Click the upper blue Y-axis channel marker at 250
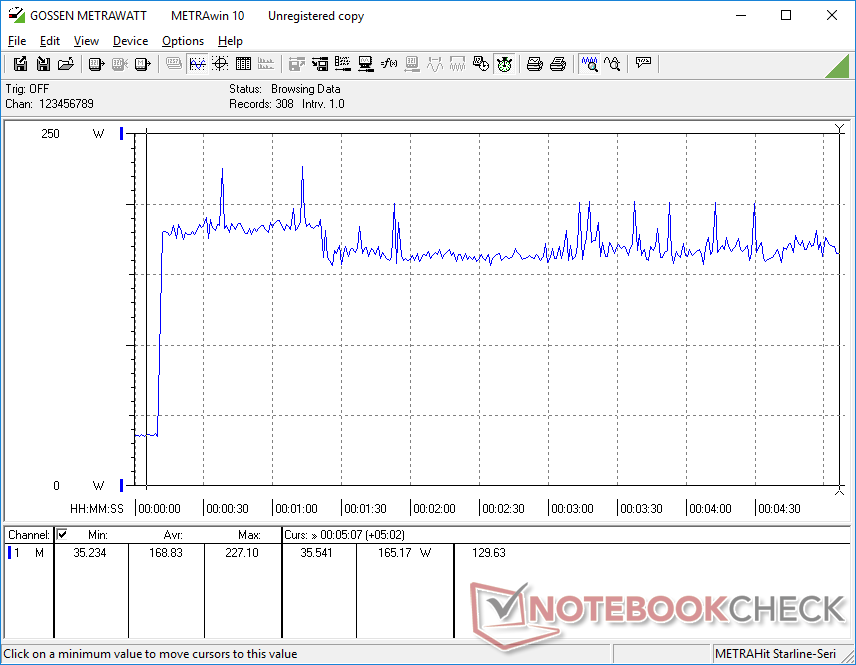The height and width of the screenshot is (665, 856). 122,133
